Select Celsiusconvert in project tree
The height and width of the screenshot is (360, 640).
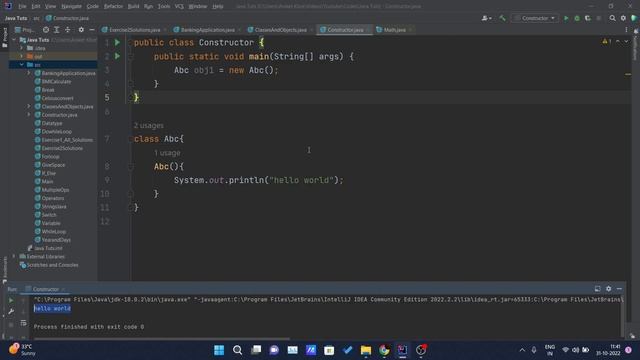click(57, 98)
